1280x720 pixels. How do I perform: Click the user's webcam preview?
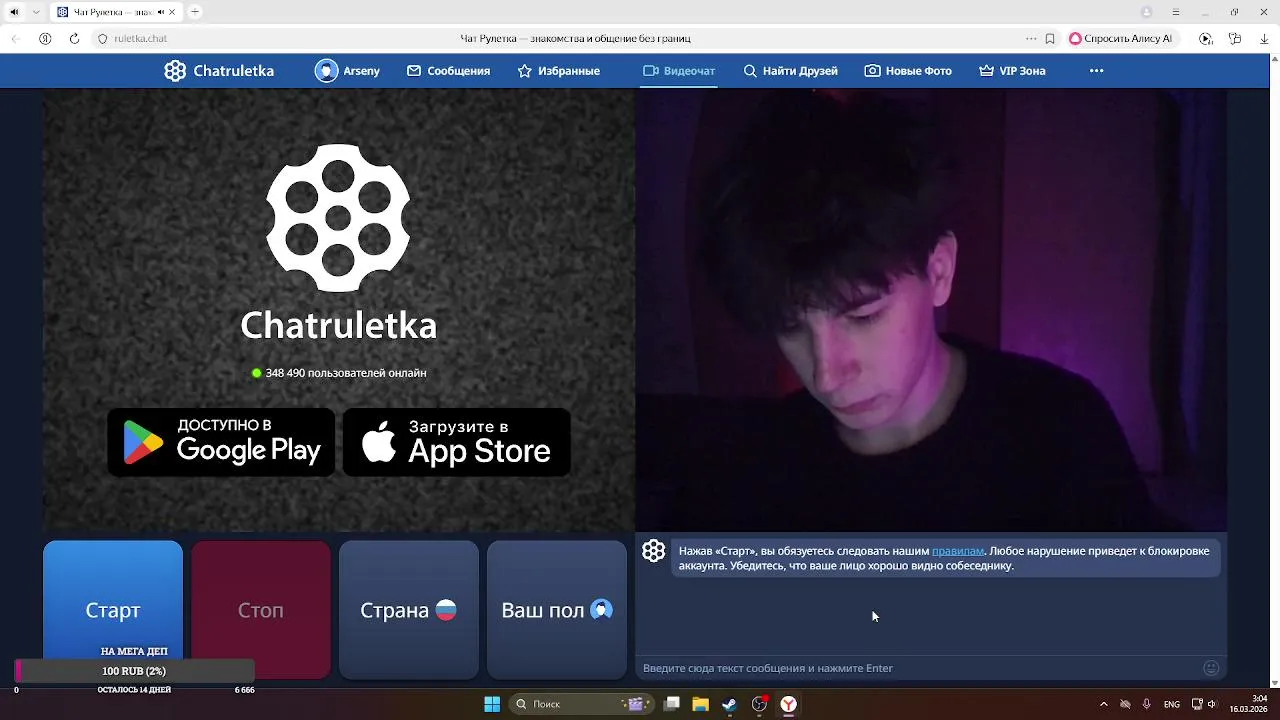click(932, 310)
